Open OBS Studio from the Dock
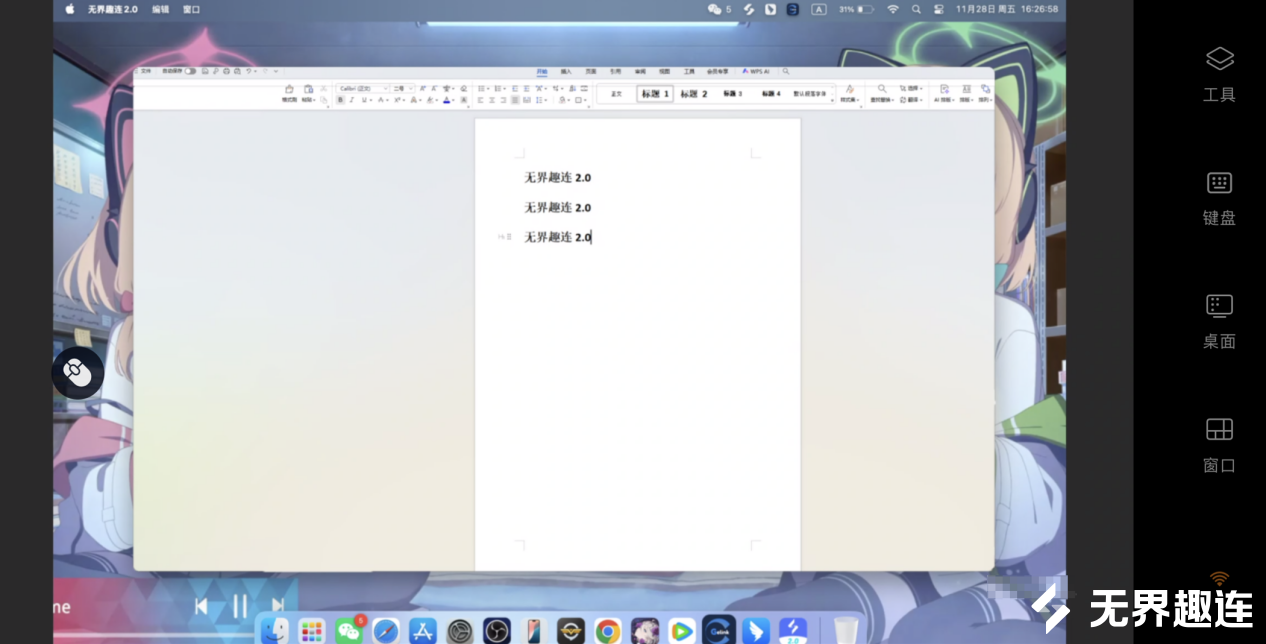 click(x=497, y=631)
